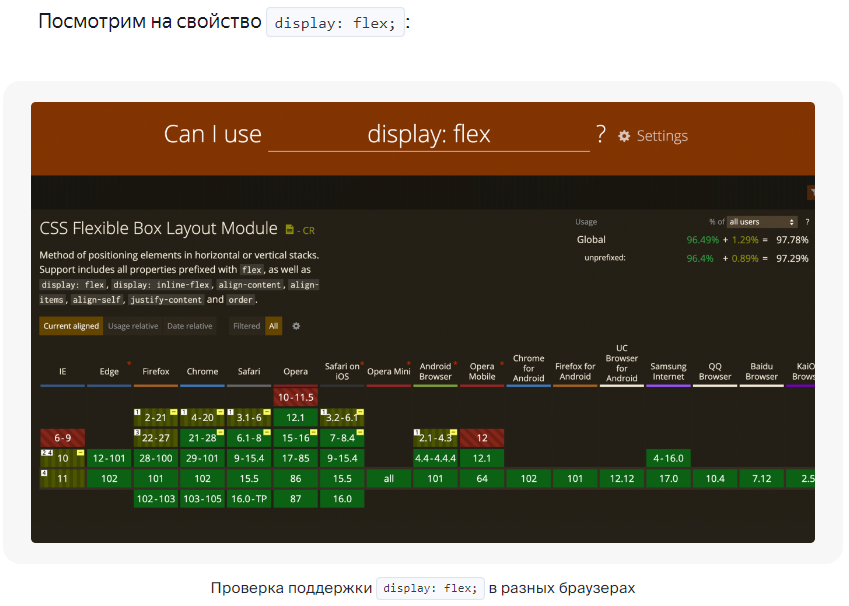Image resolution: width=849 pixels, height=606 pixels.
Task: Select Firefox 22-27 cell
Action: tap(156, 438)
